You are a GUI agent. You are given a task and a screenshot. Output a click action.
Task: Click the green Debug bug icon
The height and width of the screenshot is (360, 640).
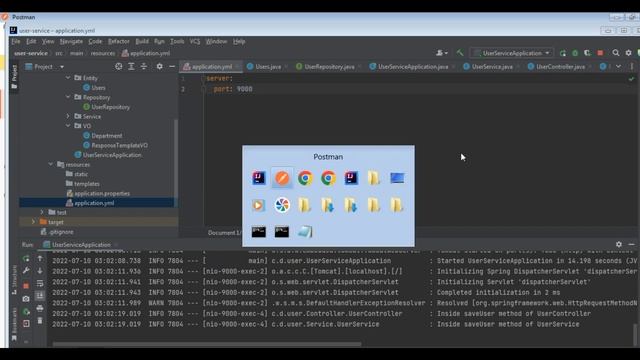point(575,53)
